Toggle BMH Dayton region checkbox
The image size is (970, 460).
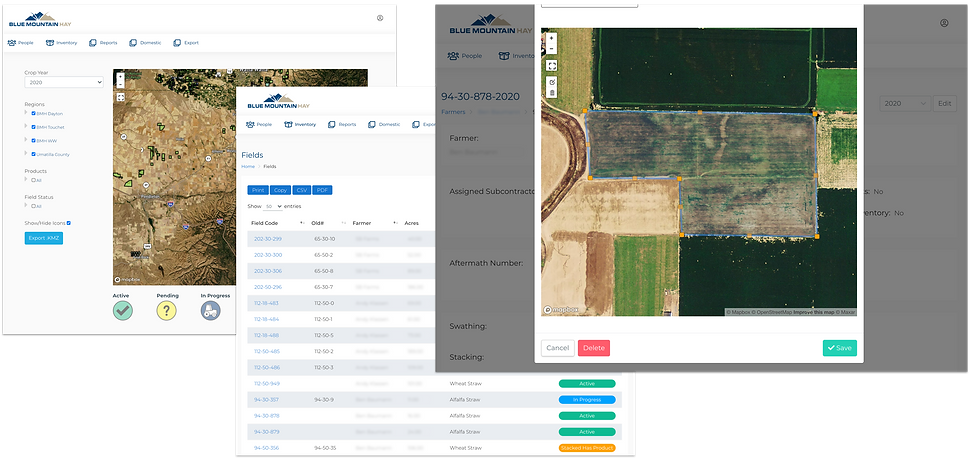tap(33, 114)
